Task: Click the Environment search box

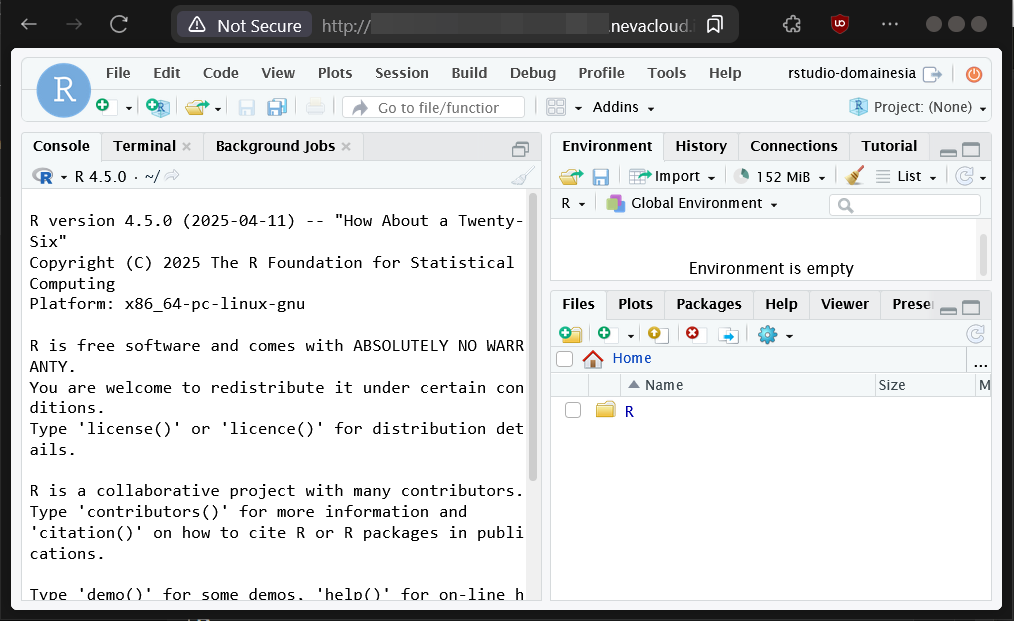Action: tap(905, 205)
